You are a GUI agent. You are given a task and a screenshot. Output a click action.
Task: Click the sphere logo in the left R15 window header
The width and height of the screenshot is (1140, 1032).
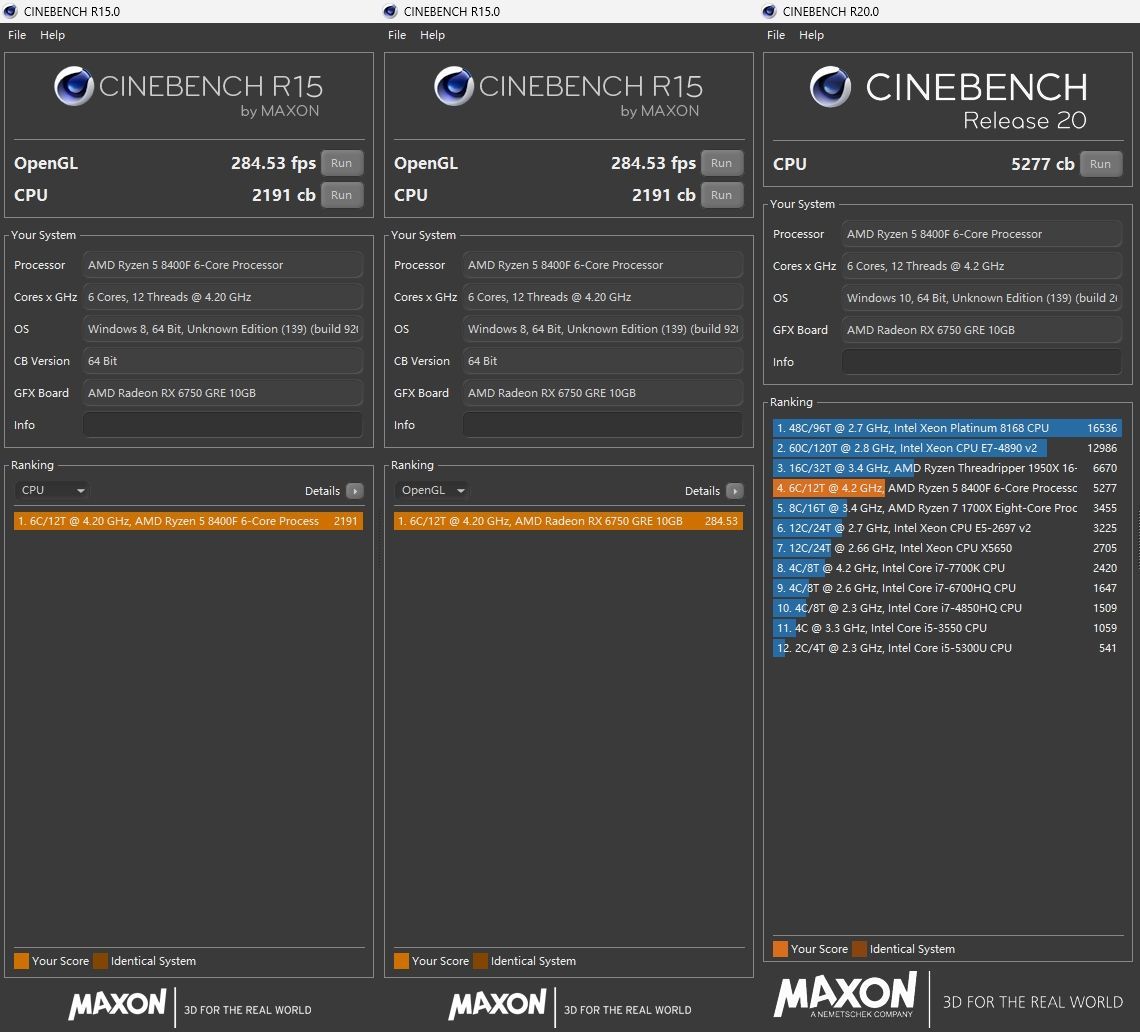[x=74, y=86]
